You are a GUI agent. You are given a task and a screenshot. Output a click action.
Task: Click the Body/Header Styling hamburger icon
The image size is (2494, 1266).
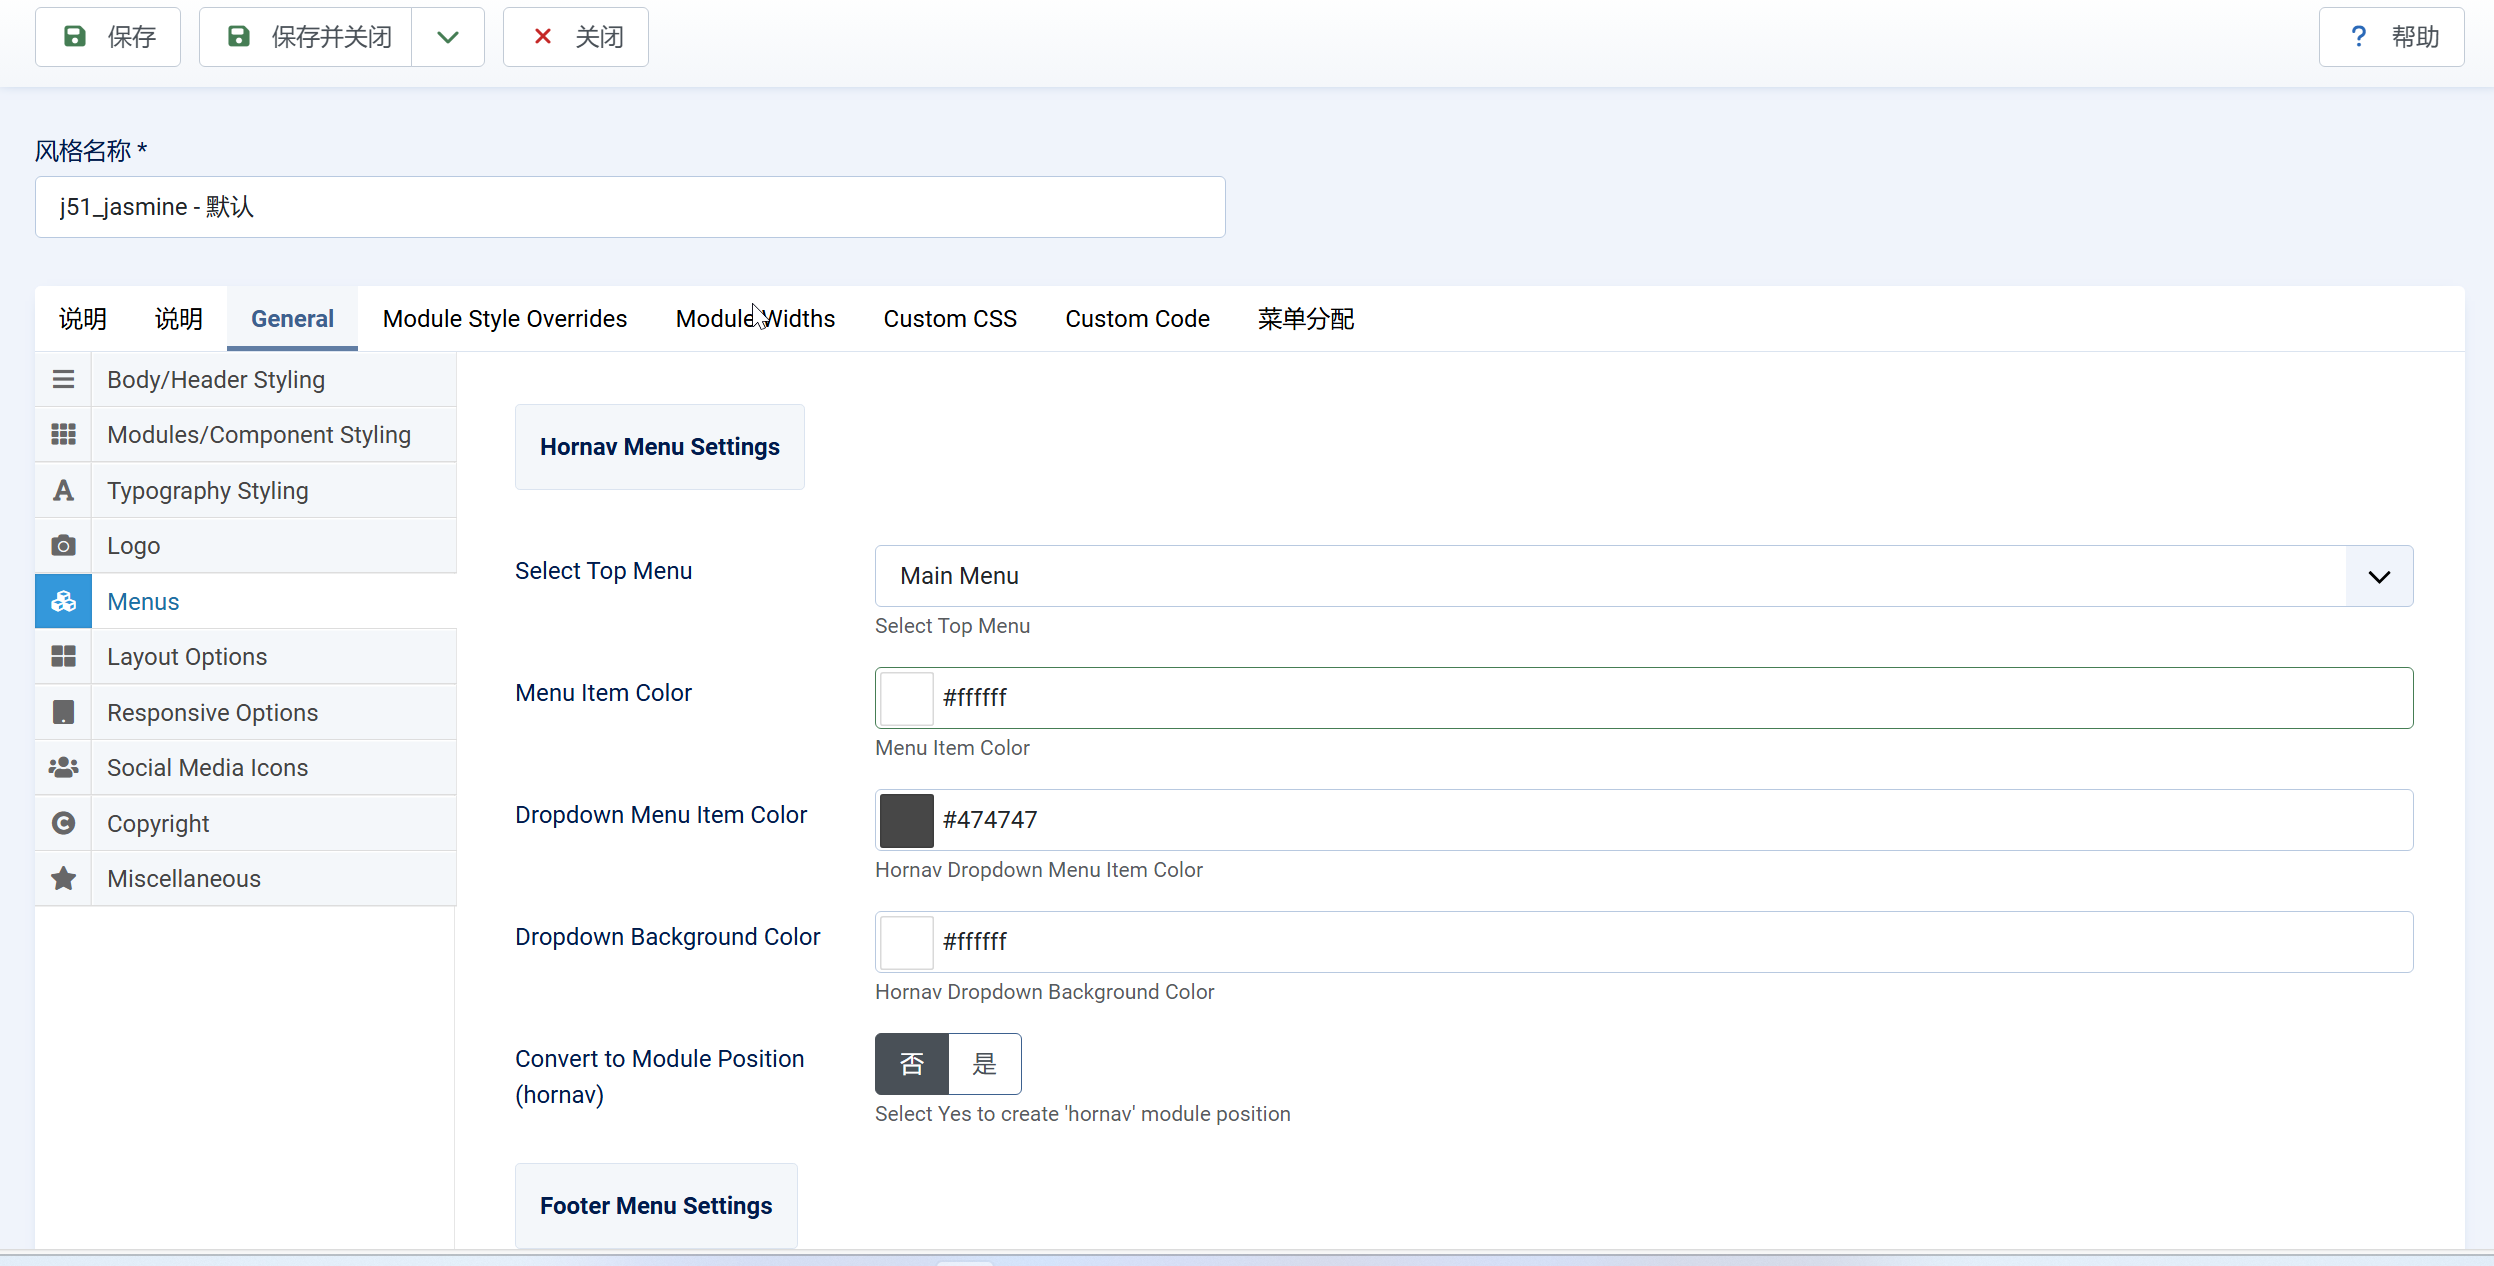pyautogui.click(x=63, y=380)
